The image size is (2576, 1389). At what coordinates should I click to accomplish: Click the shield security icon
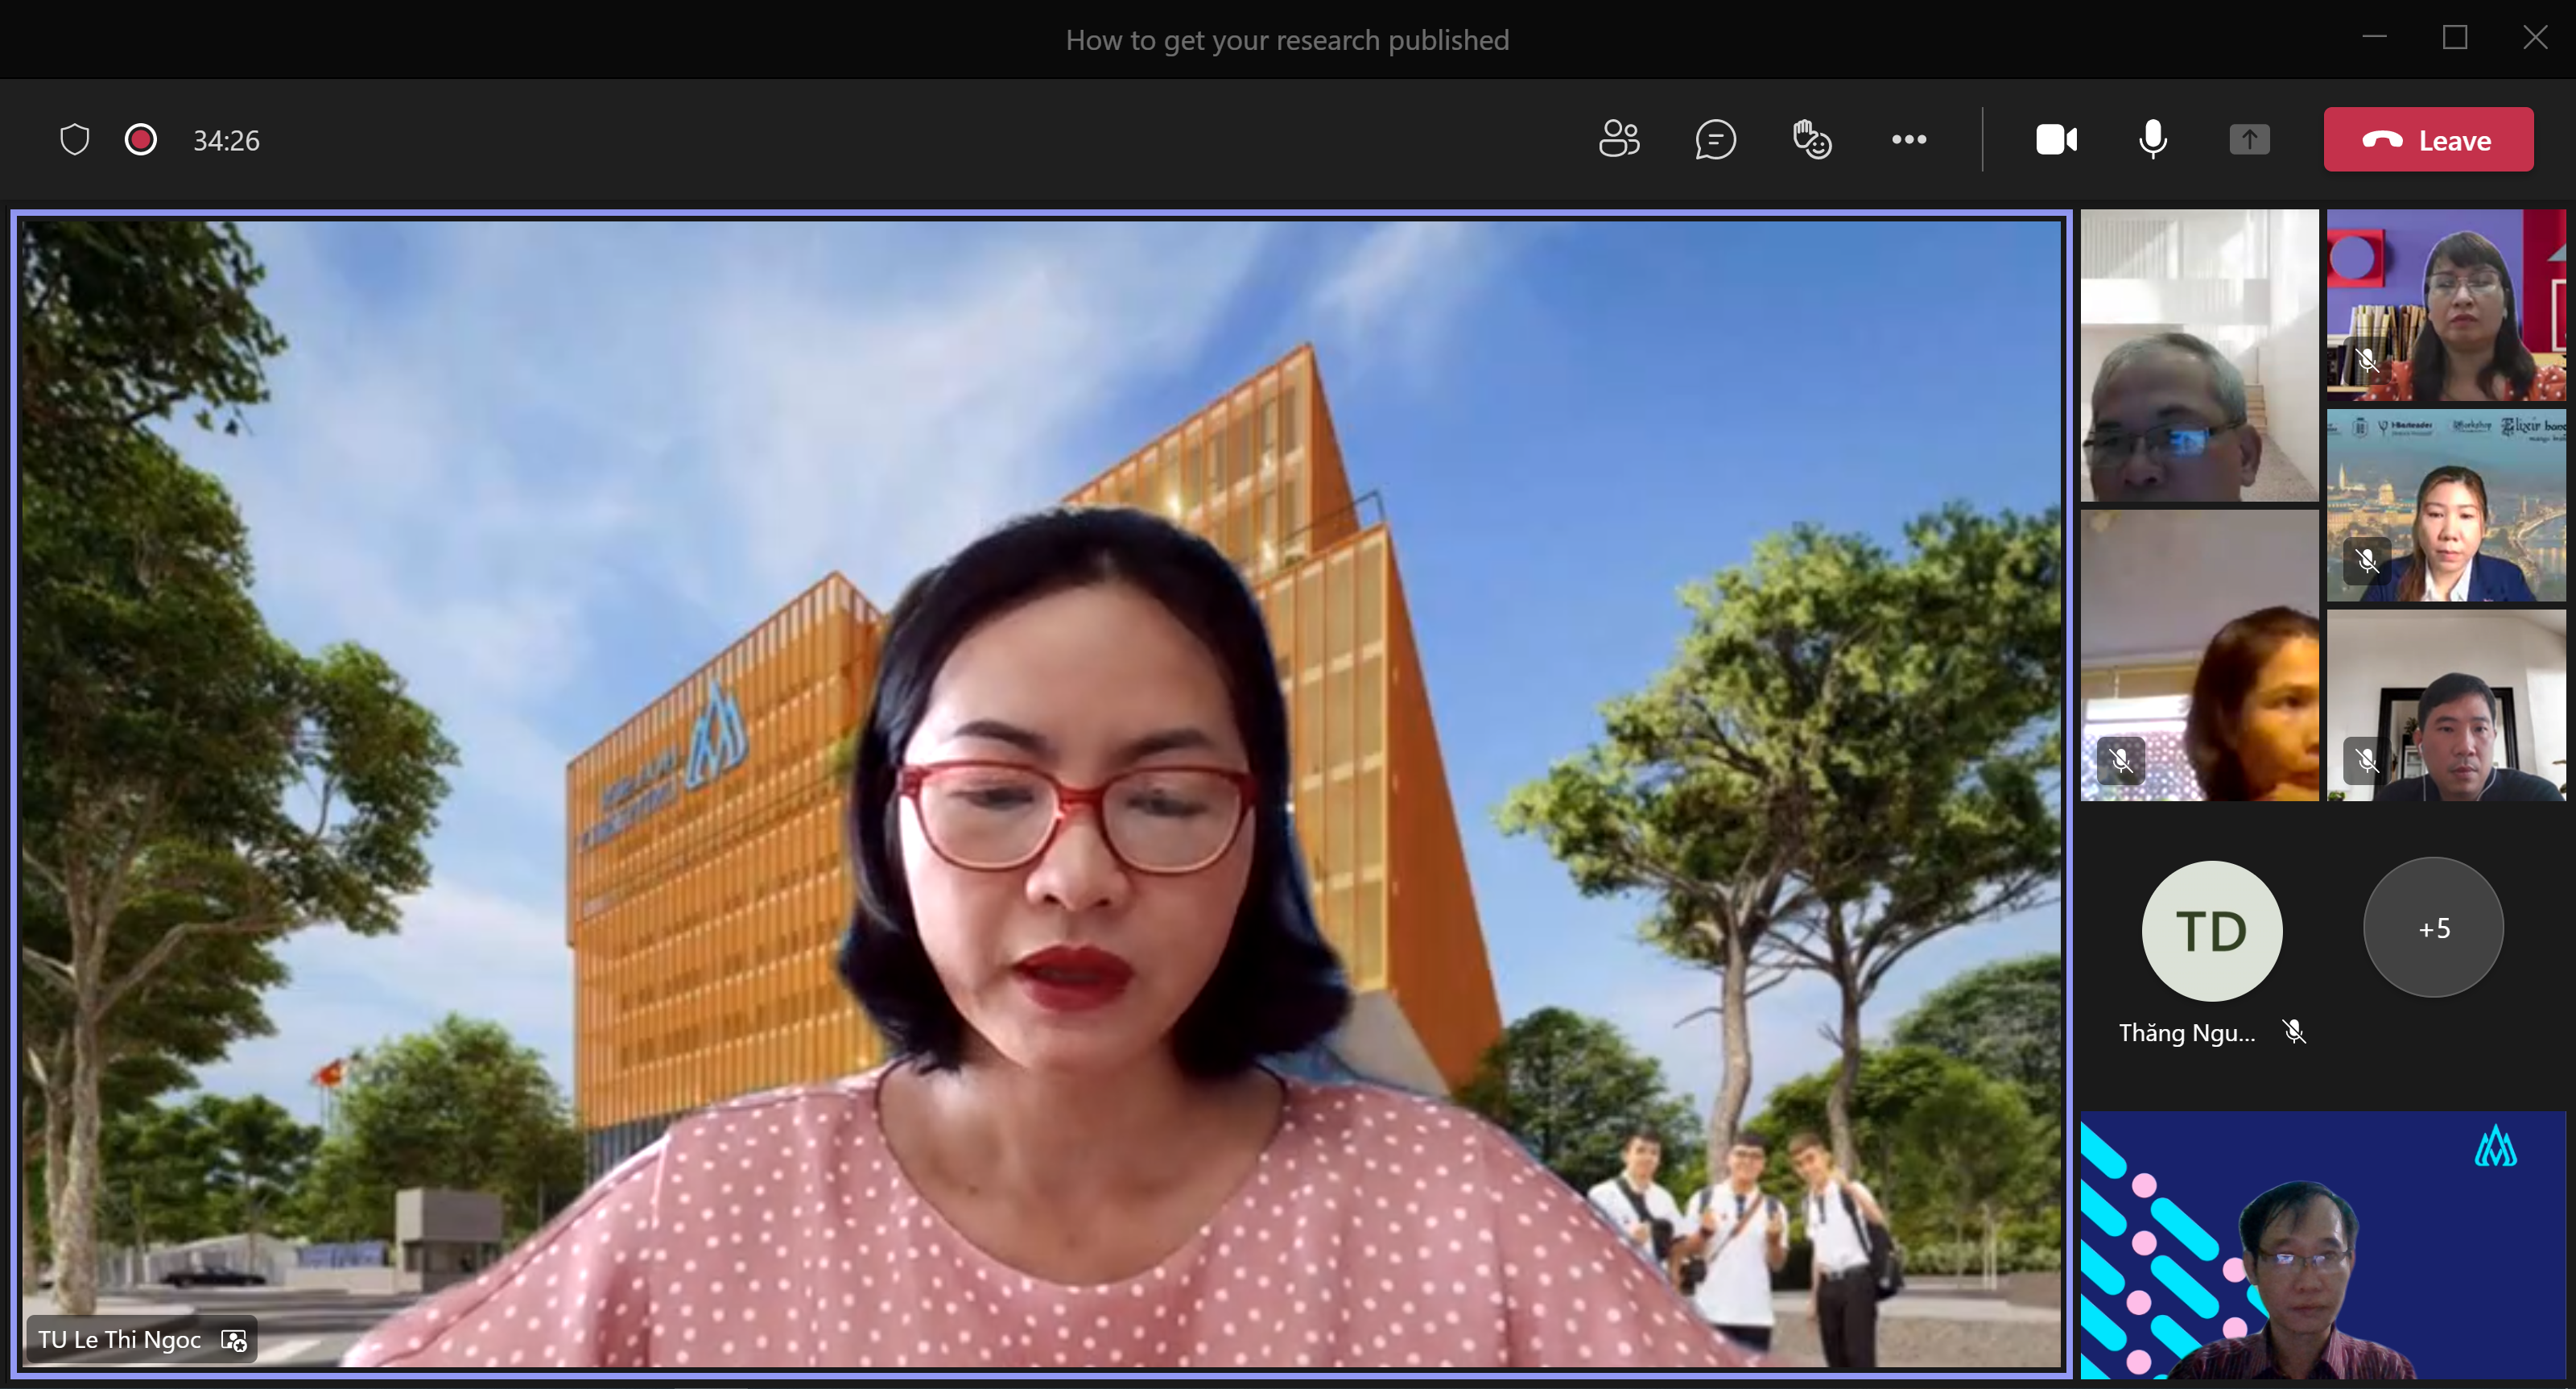pyautogui.click(x=75, y=139)
